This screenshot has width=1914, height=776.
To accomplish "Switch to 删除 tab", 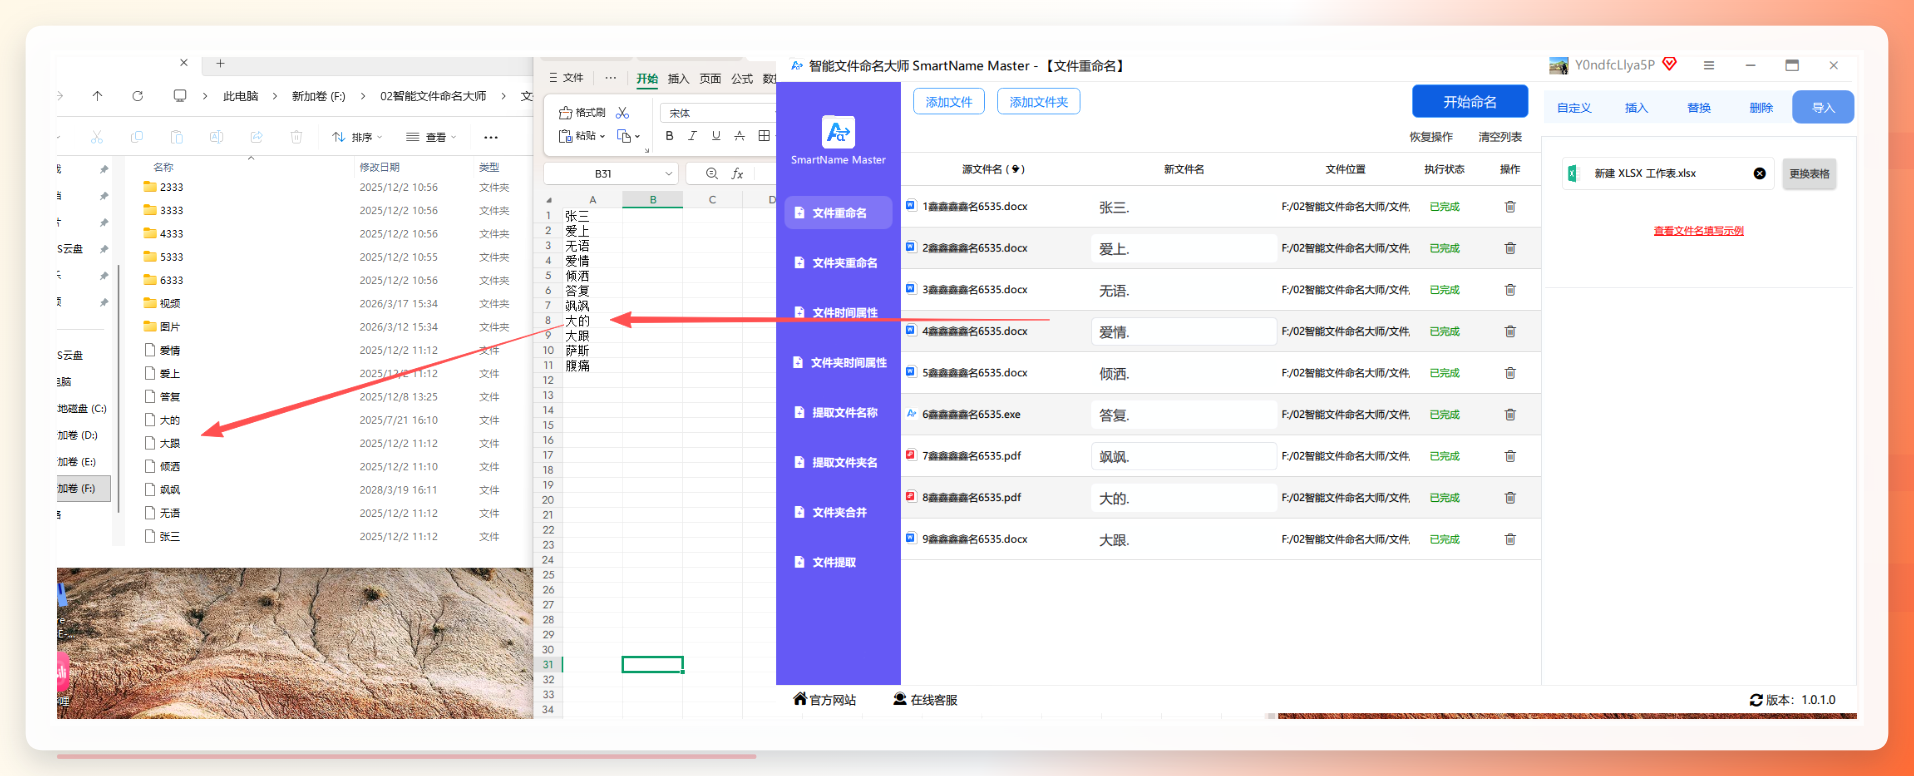I will coord(1761,108).
